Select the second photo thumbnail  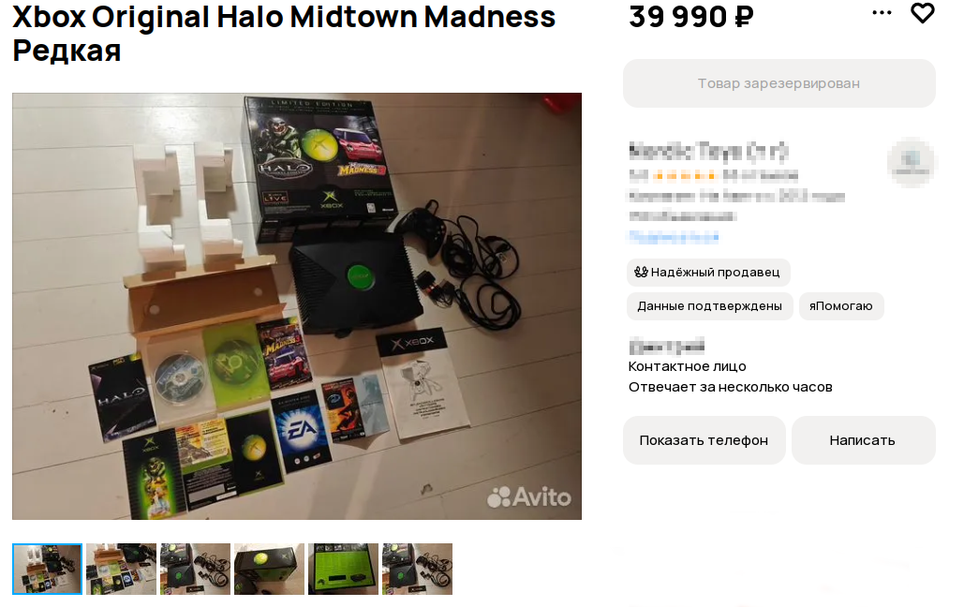point(121,569)
